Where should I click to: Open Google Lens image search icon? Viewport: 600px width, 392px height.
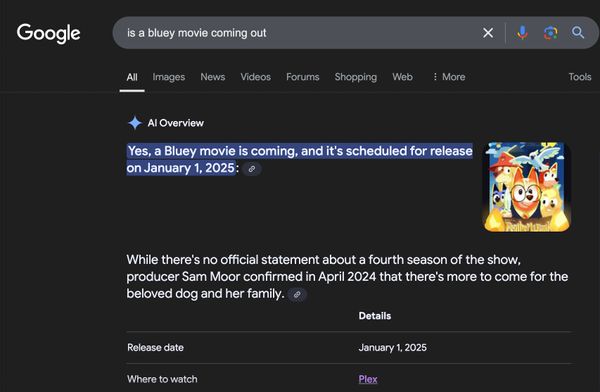pyautogui.click(x=551, y=33)
